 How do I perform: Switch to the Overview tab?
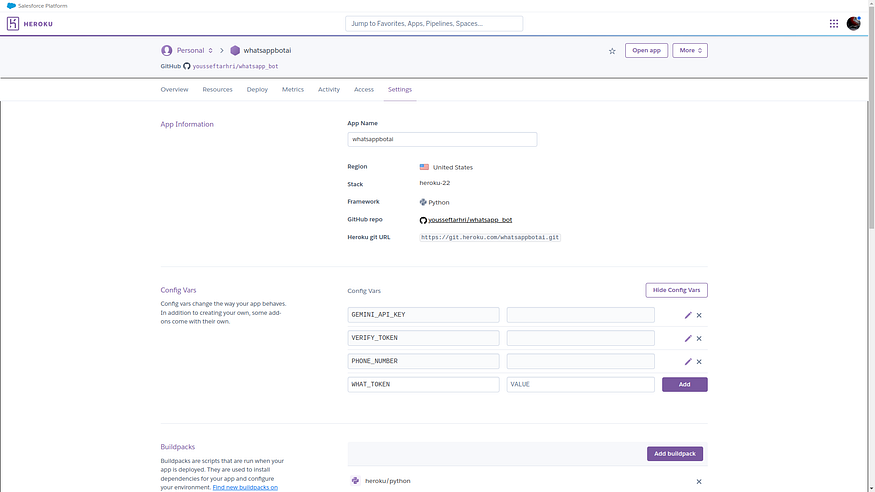tap(174, 89)
